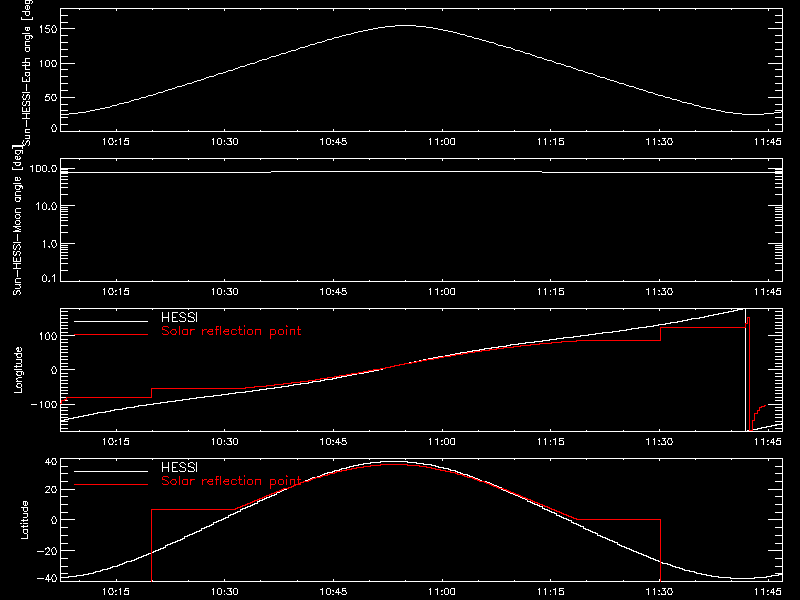Viewport: 800px width, 600px height.
Task: Click the 100 tick on Longitude axis
Action: (48, 336)
